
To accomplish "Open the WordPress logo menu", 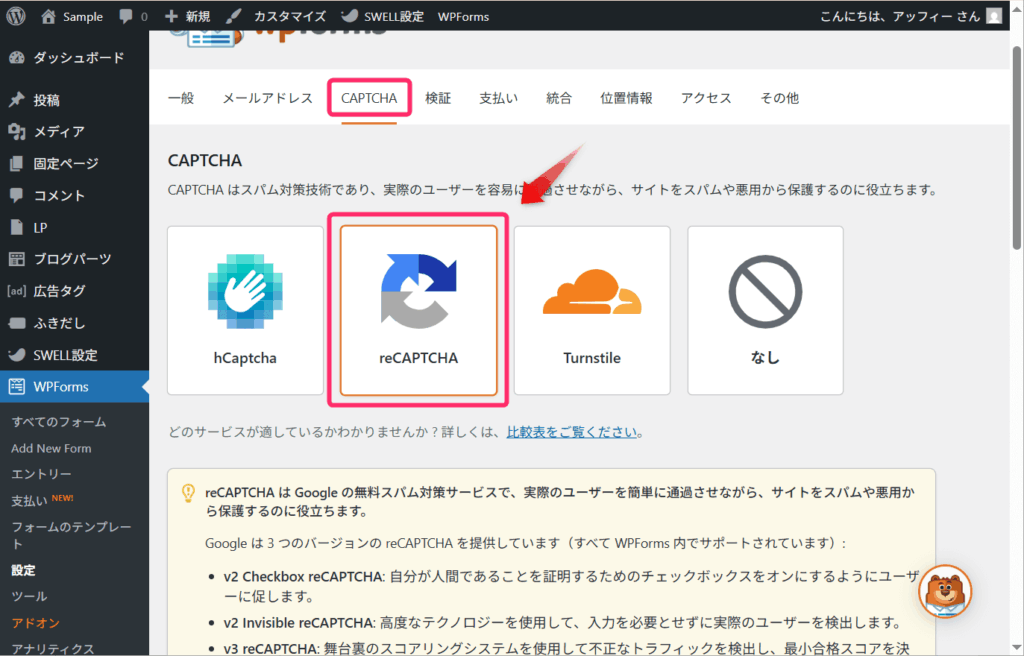I will click(x=16, y=16).
